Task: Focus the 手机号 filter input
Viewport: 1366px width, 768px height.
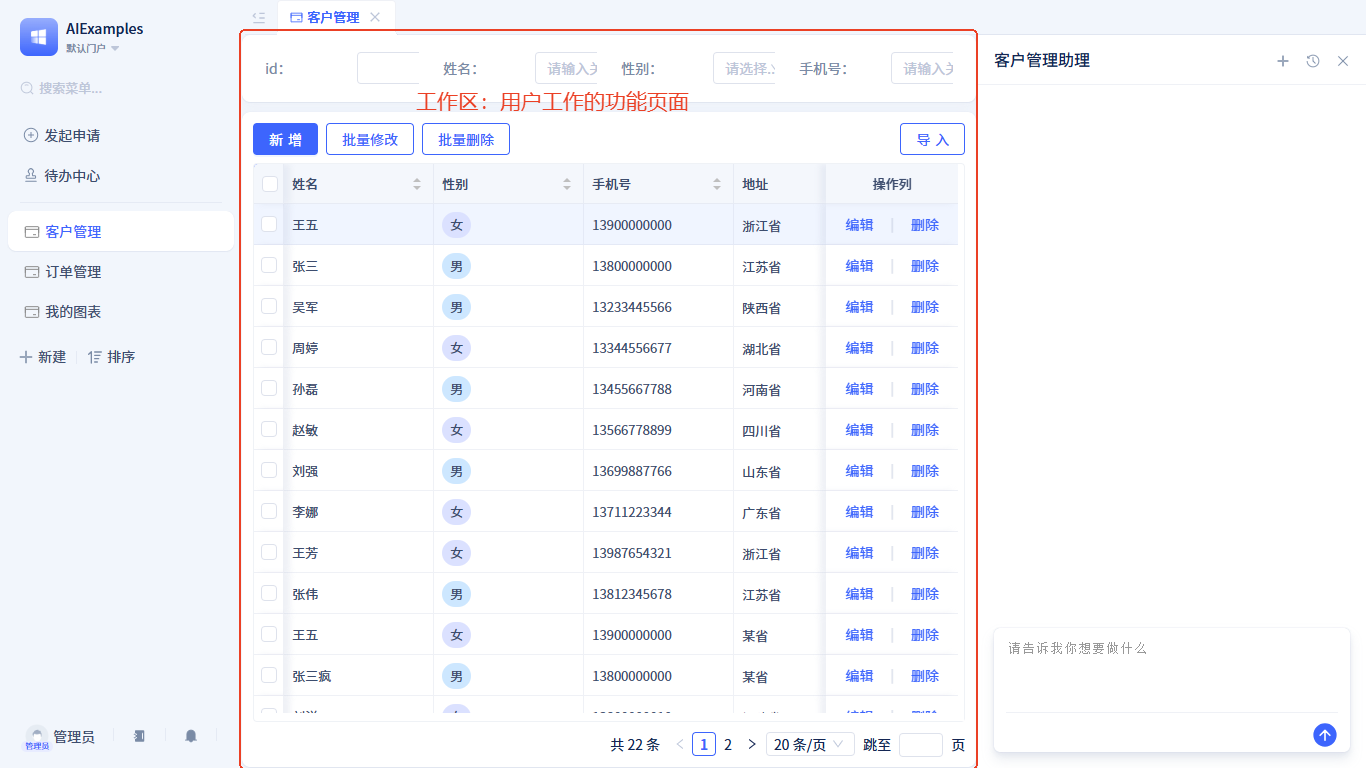Action: tap(922, 68)
